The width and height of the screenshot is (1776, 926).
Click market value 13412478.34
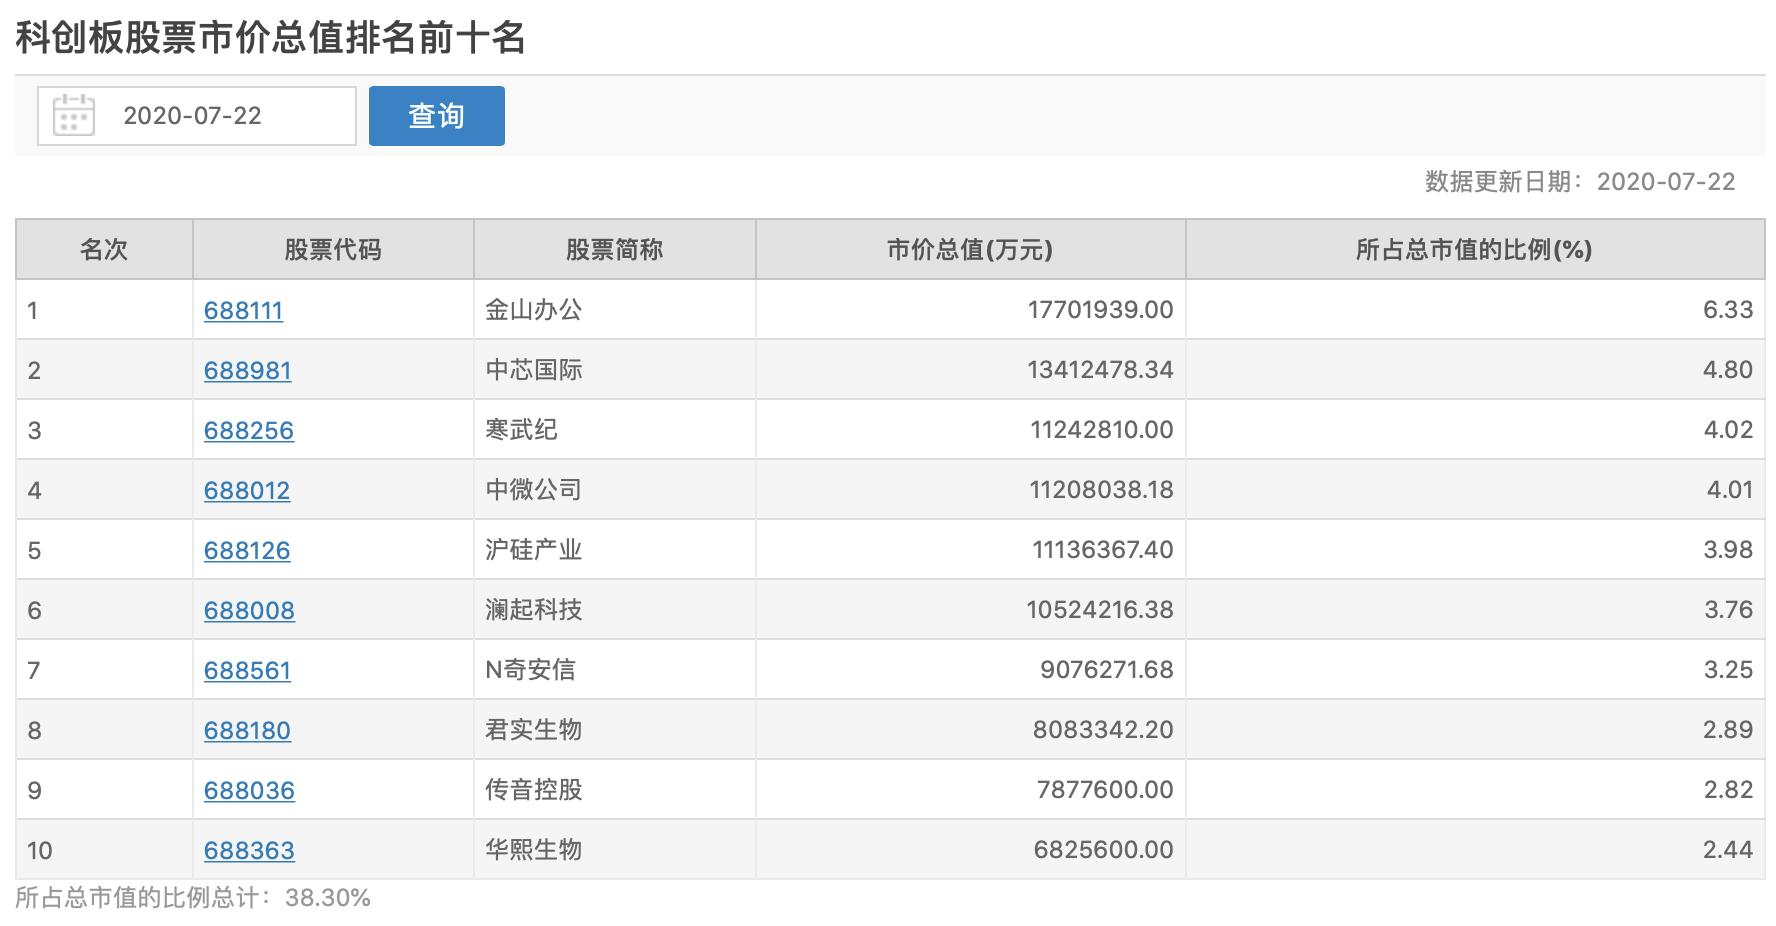click(x=1100, y=370)
